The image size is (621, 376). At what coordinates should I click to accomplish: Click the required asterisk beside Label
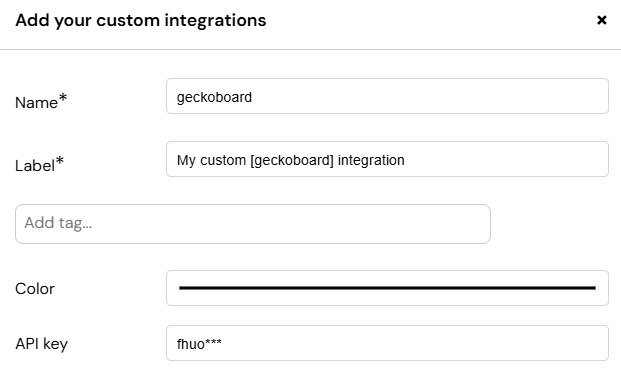pos(59,160)
